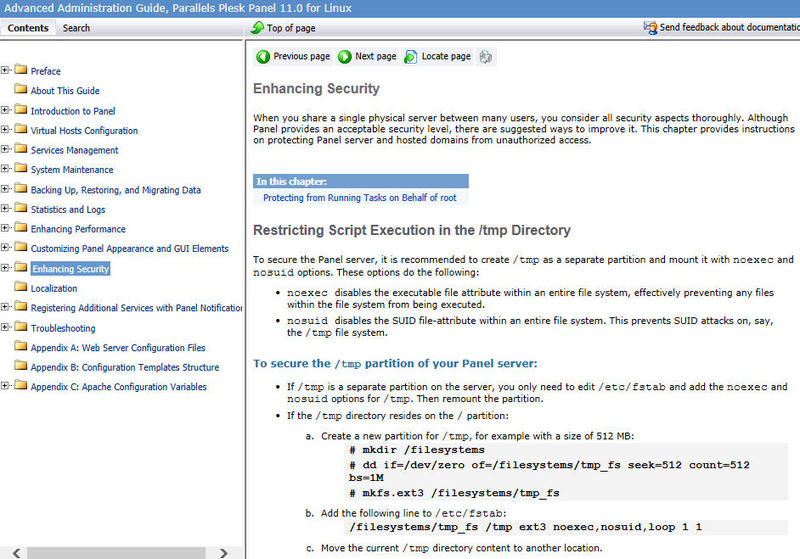800x559 pixels.
Task: Expand the Enhancing Security tree node
Action: (6, 268)
